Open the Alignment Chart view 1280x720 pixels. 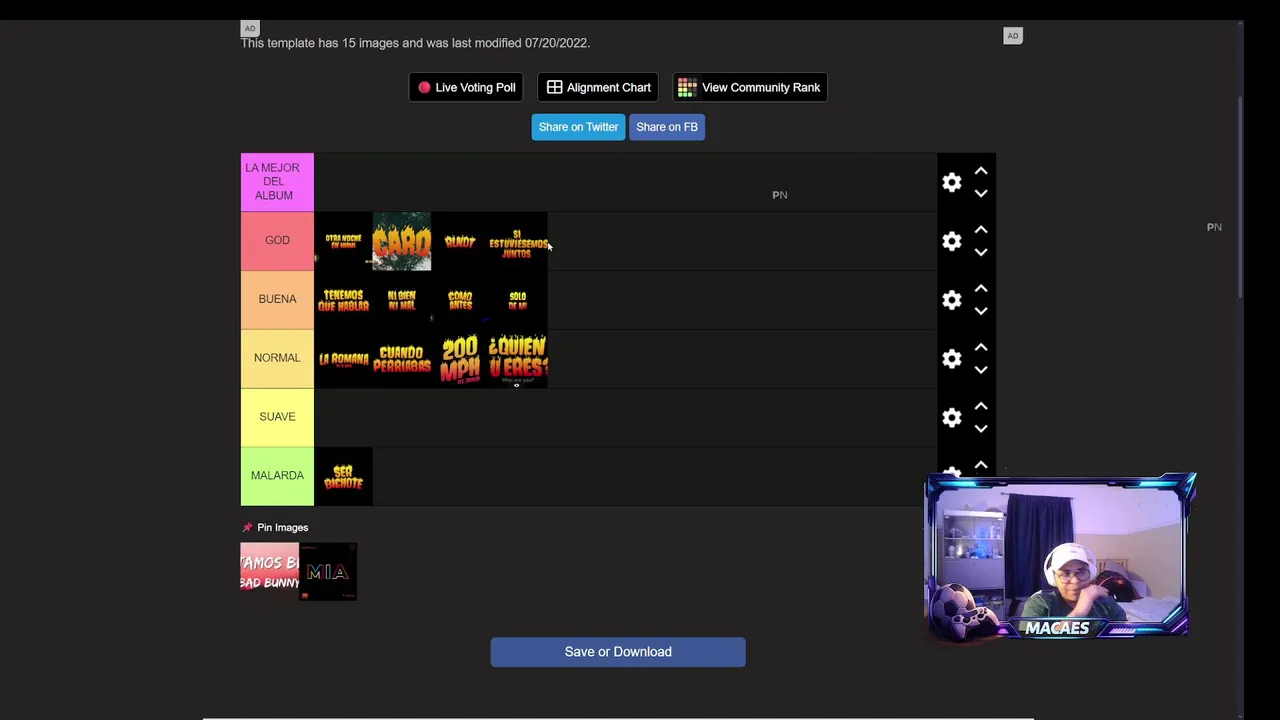598,87
